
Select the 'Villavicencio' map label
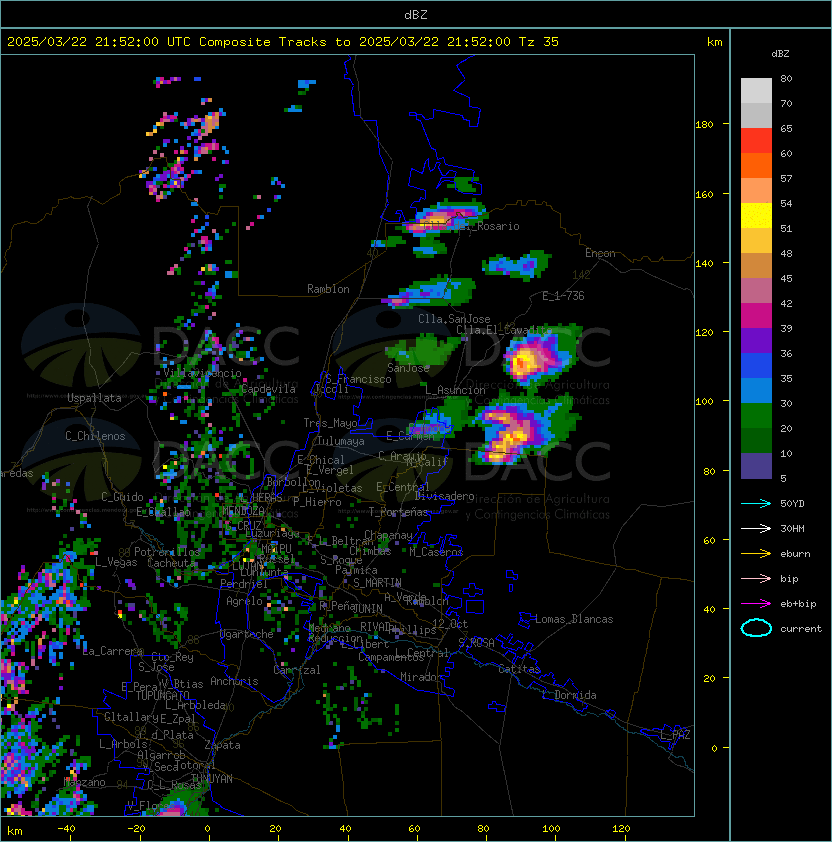tap(202, 373)
